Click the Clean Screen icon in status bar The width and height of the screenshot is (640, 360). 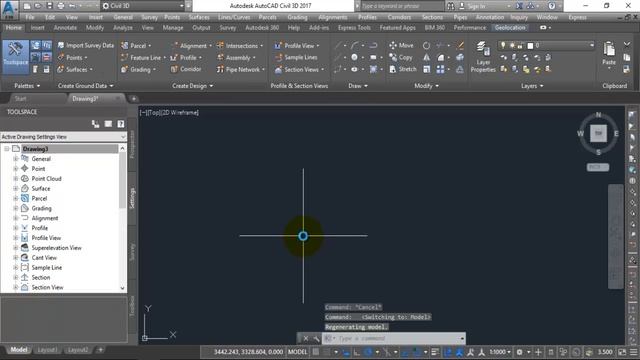622,352
